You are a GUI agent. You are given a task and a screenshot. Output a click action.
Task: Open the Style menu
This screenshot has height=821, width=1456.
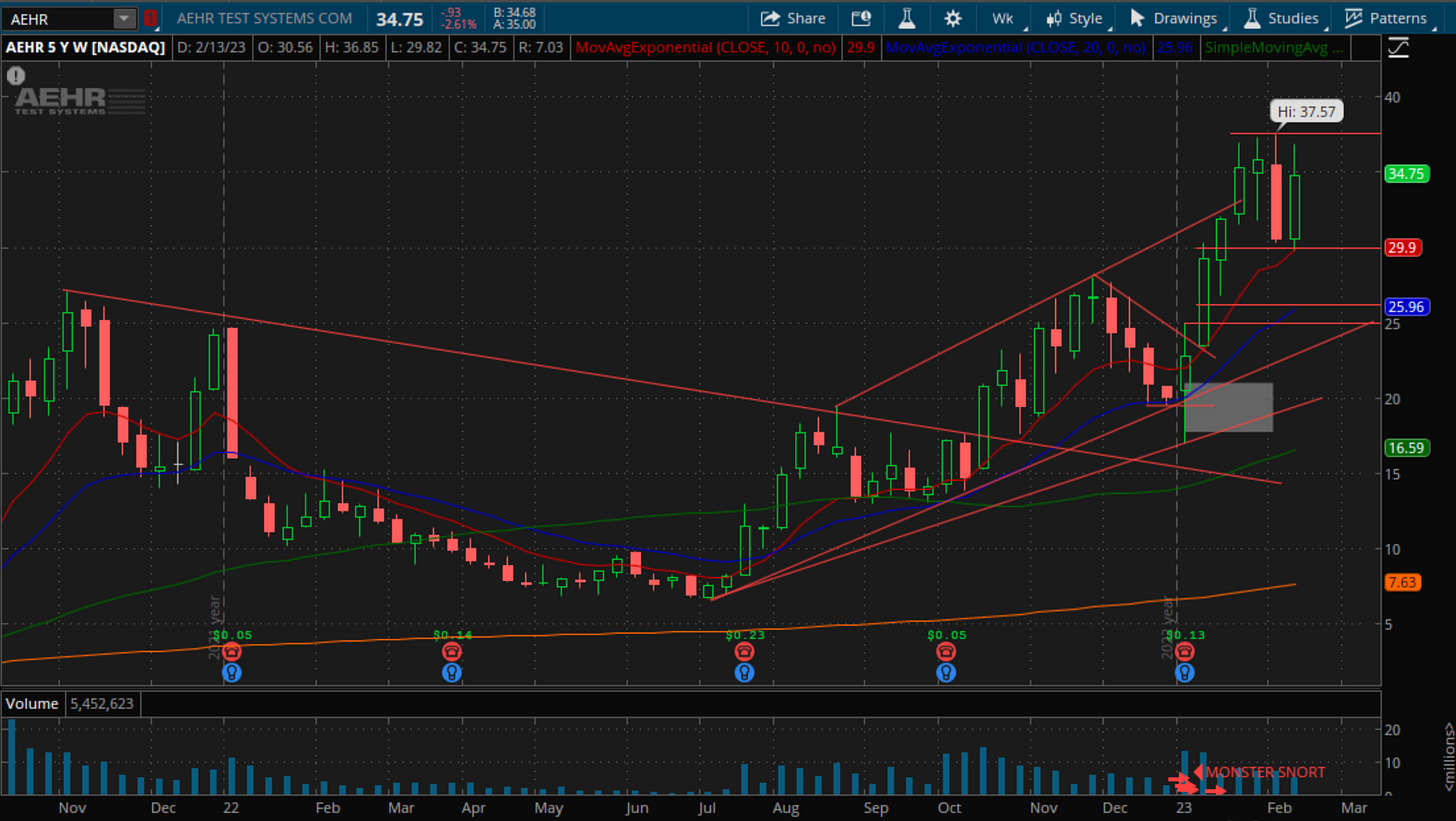tap(1074, 18)
